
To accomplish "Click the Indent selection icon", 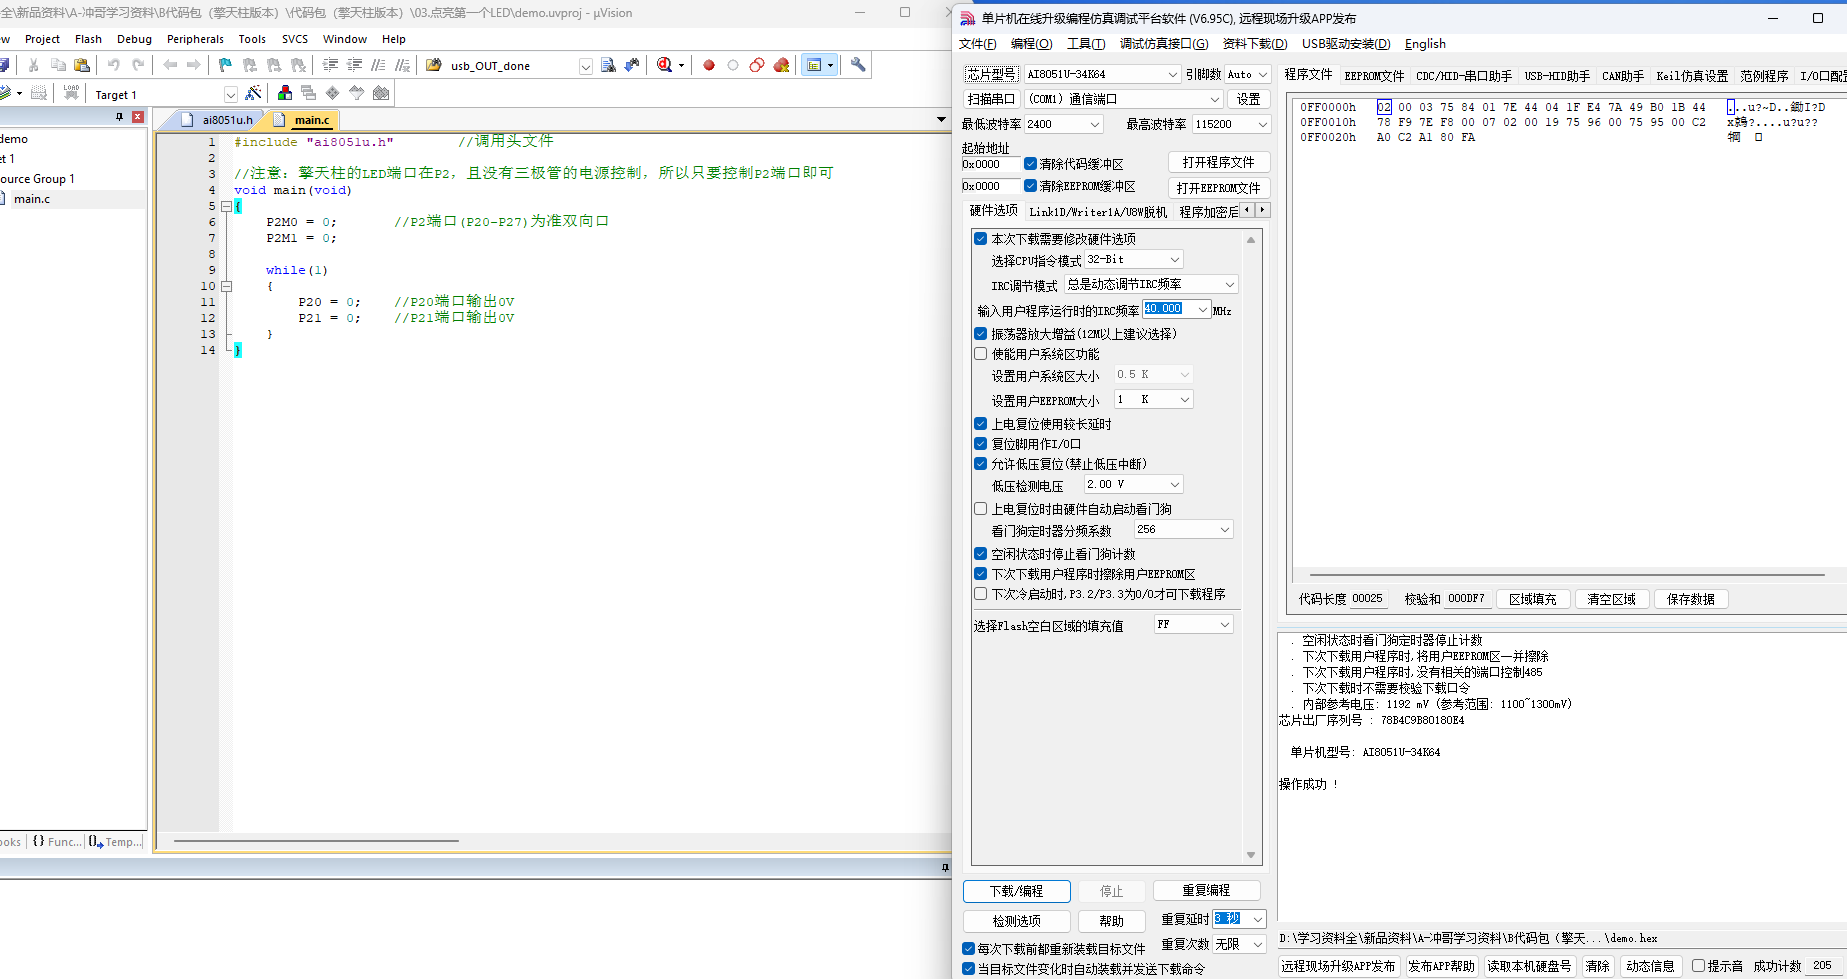I will pyautogui.click(x=330, y=65).
